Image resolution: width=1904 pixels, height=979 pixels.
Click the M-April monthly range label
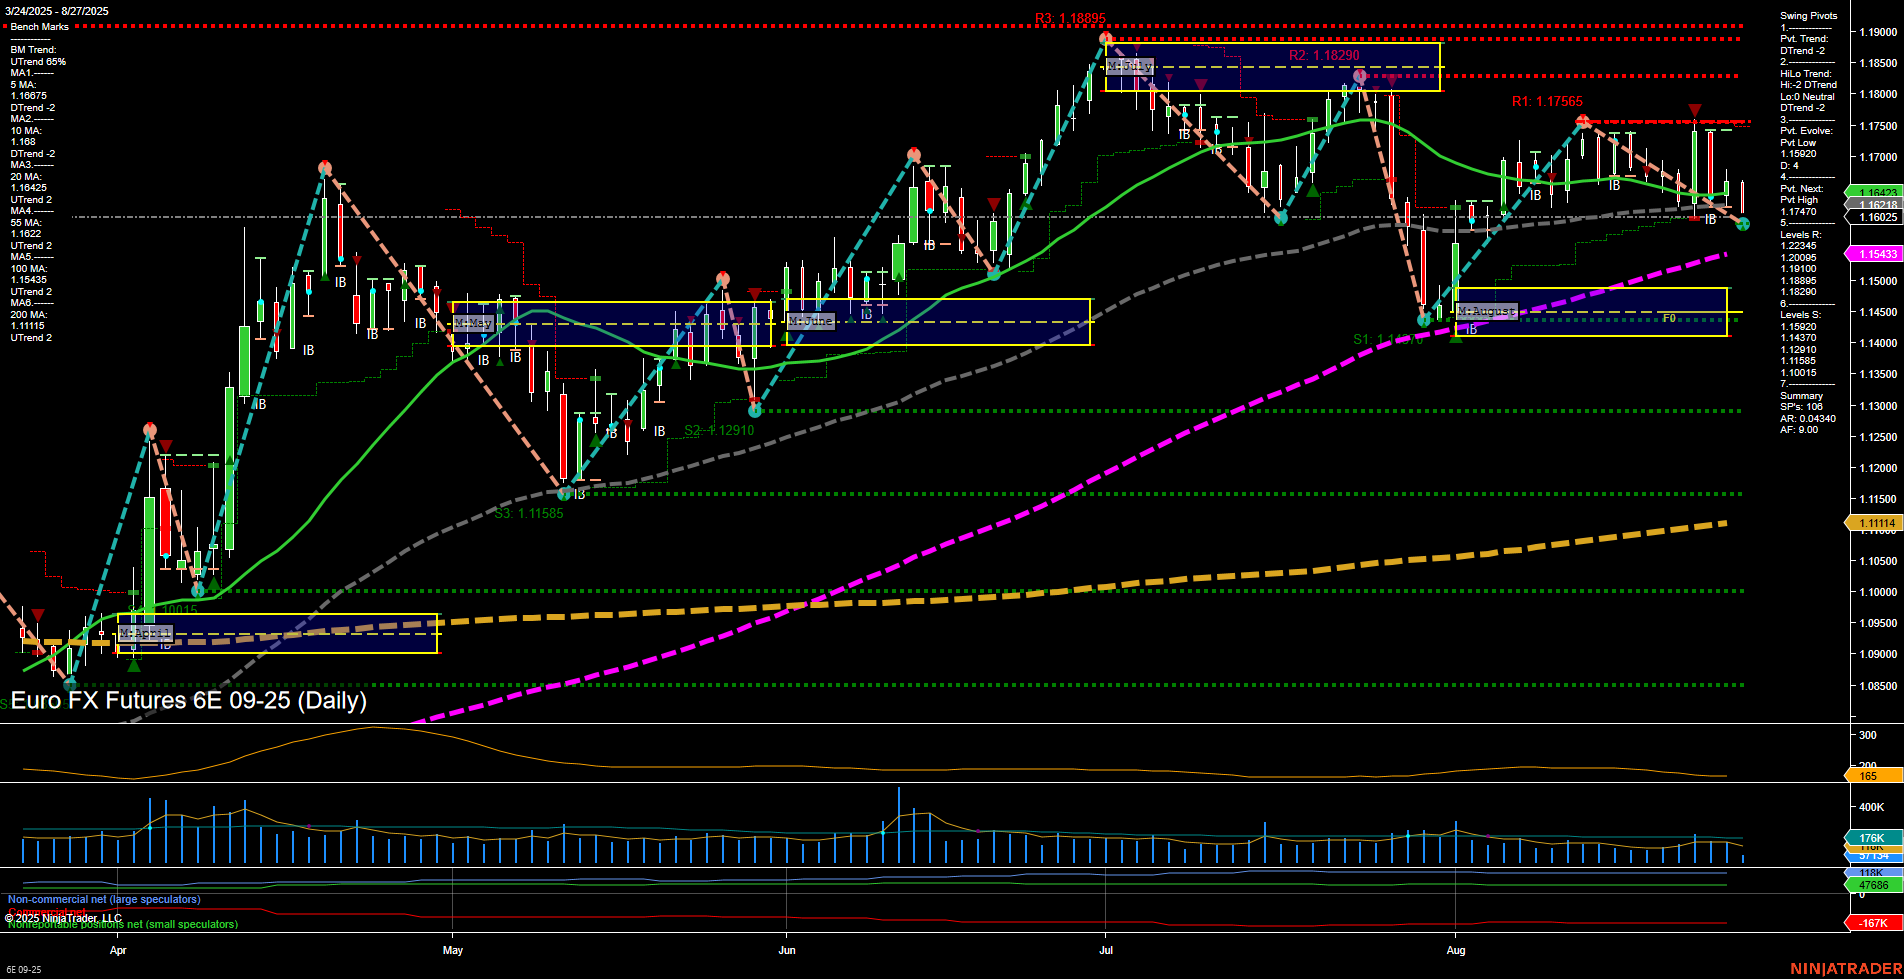(x=145, y=634)
